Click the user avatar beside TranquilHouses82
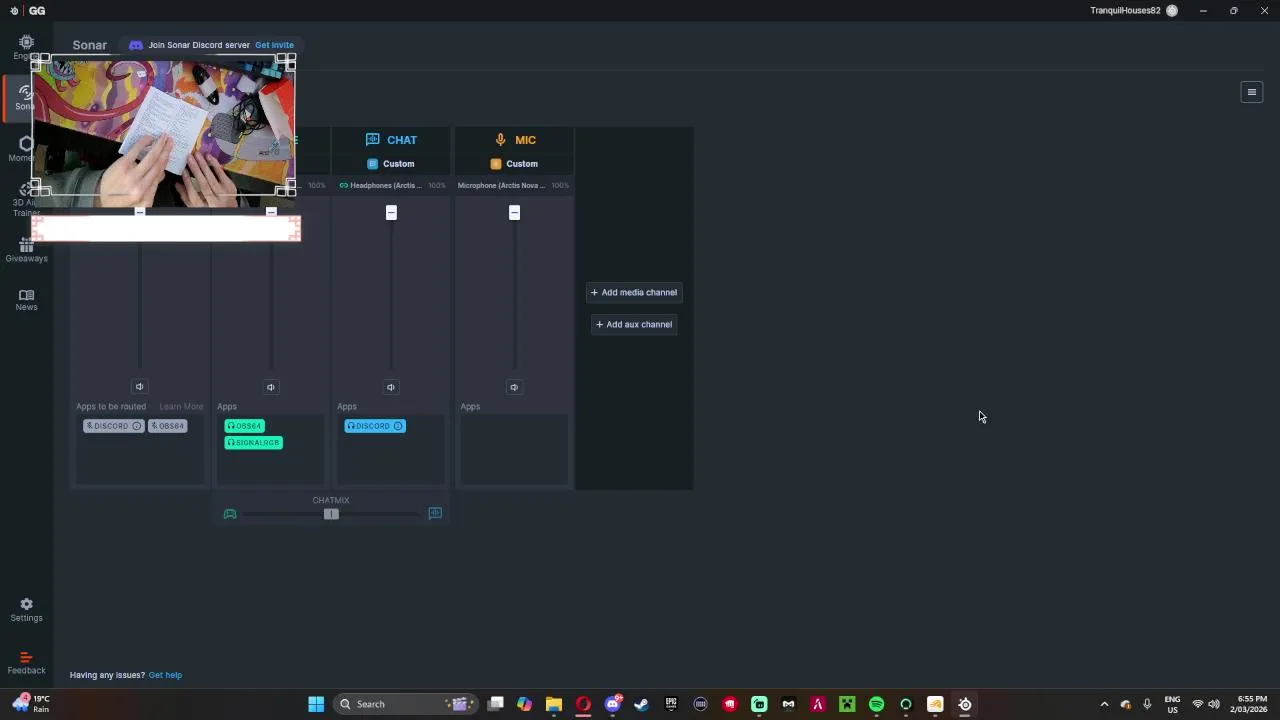1280x720 pixels. click(1172, 11)
